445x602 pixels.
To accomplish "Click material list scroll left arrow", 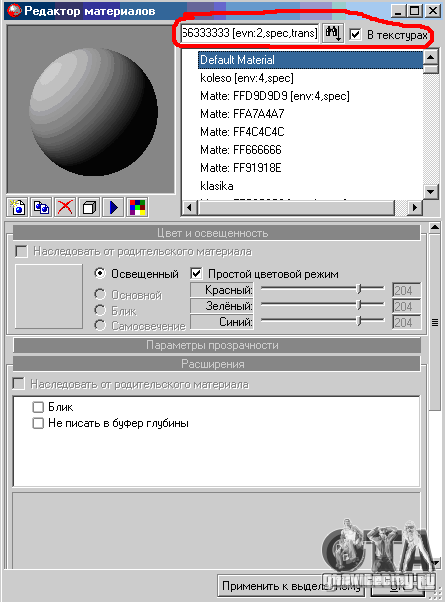I will (189, 208).
